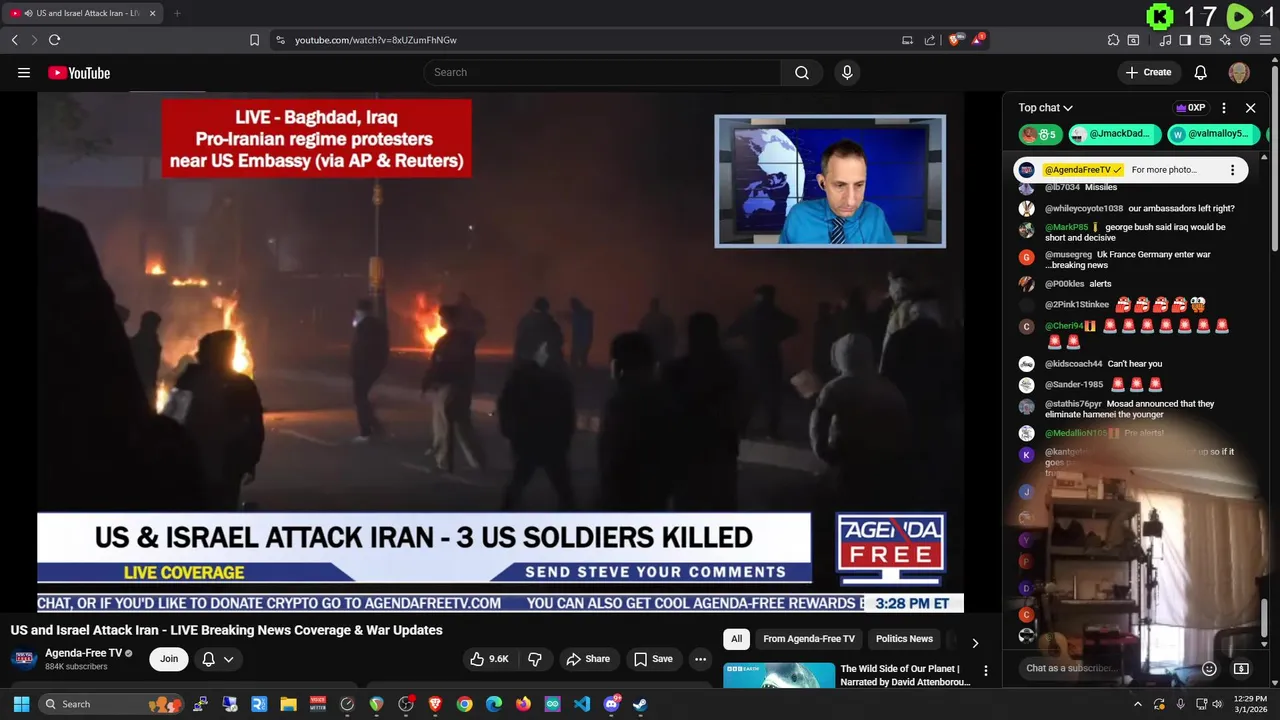Image resolution: width=1280 pixels, height=720 pixels.
Task: Focus the YouTube search field
Action: pyautogui.click(x=602, y=72)
